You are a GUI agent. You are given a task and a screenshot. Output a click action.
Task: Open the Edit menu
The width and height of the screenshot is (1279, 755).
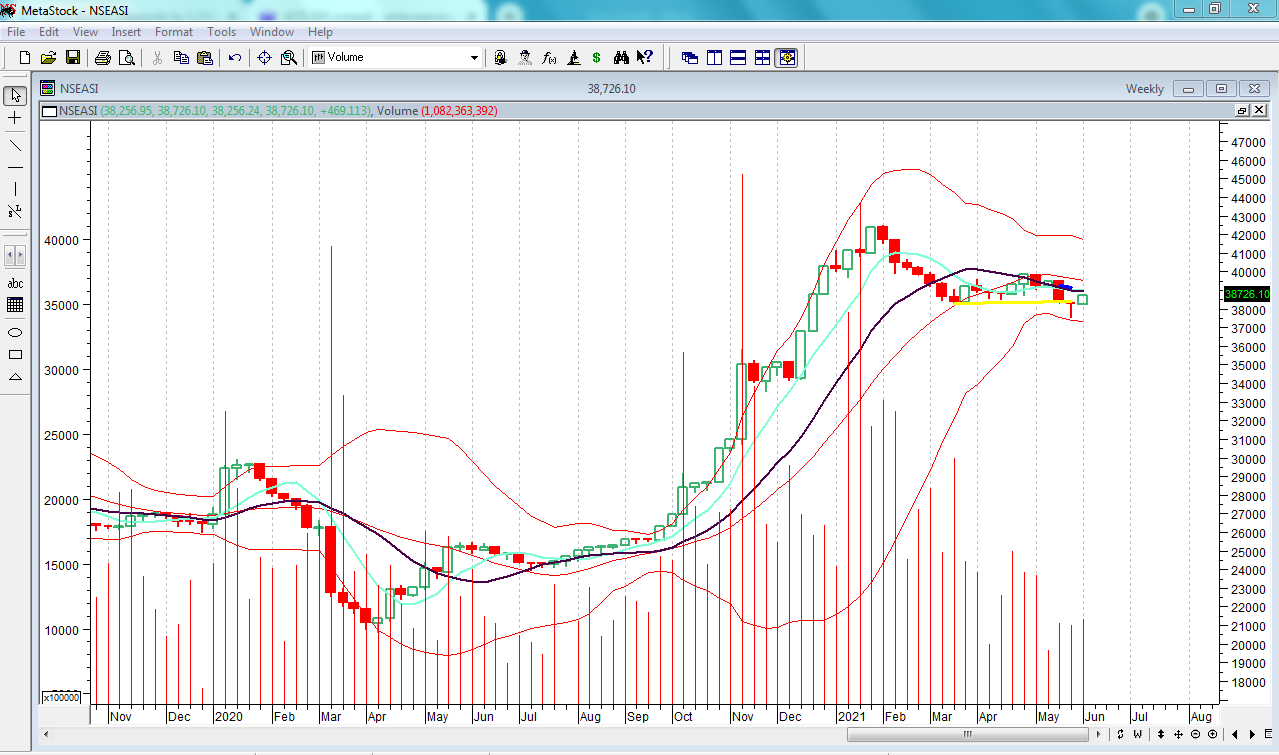pyautogui.click(x=49, y=32)
